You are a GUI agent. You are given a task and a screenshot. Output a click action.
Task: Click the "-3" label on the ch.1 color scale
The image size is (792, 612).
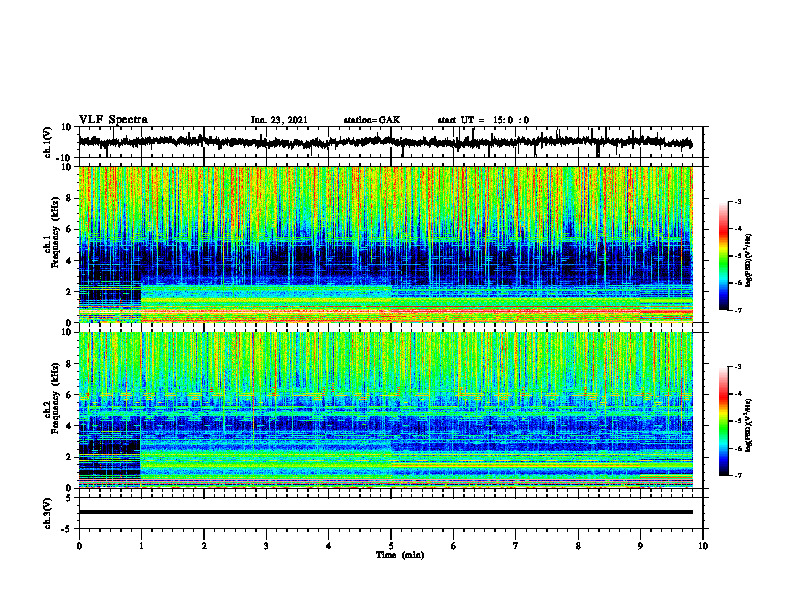[737, 201]
